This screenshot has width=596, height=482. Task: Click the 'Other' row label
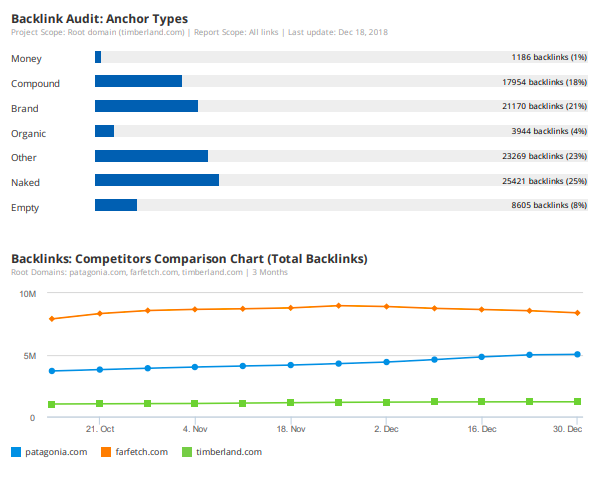pos(24,158)
